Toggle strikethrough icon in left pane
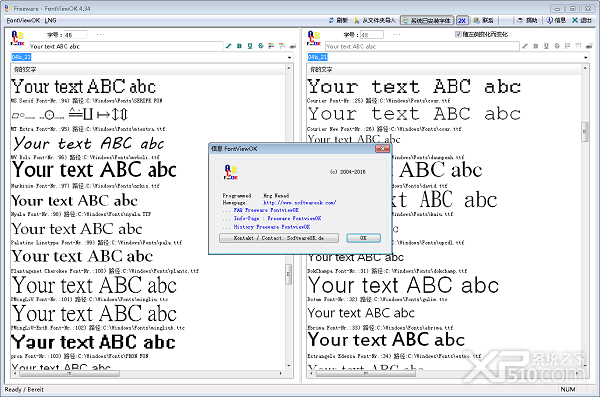This screenshot has width=600, height=397. 261,46
